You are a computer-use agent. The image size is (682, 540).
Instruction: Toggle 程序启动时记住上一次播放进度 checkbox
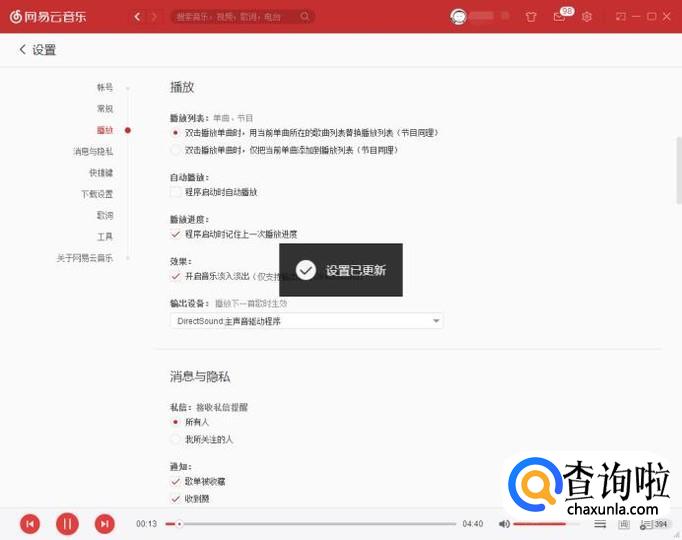[x=176, y=233]
